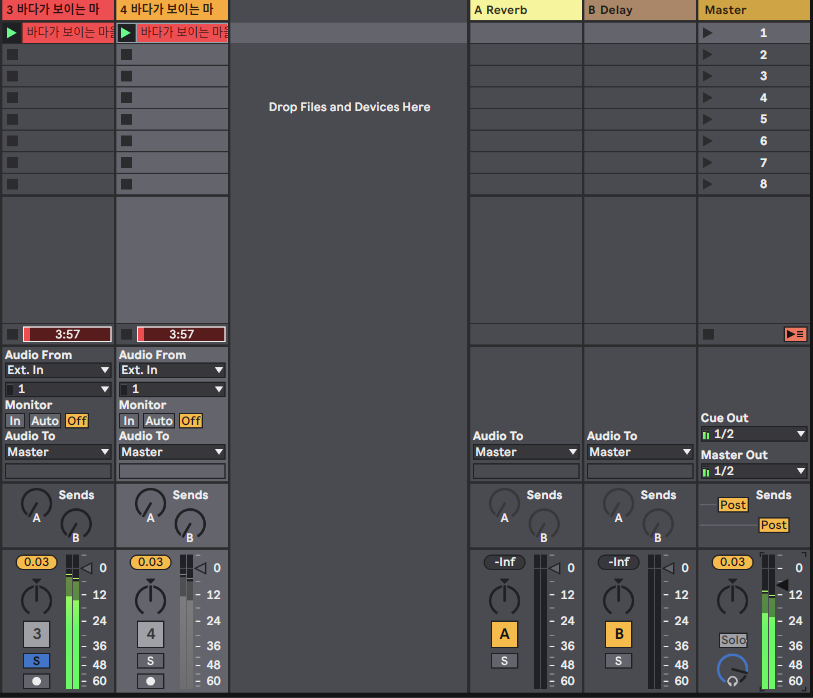The height and width of the screenshot is (698, 813).
Task: Toggle the Master Solo cue button
Action: click(x=733, y=640)
